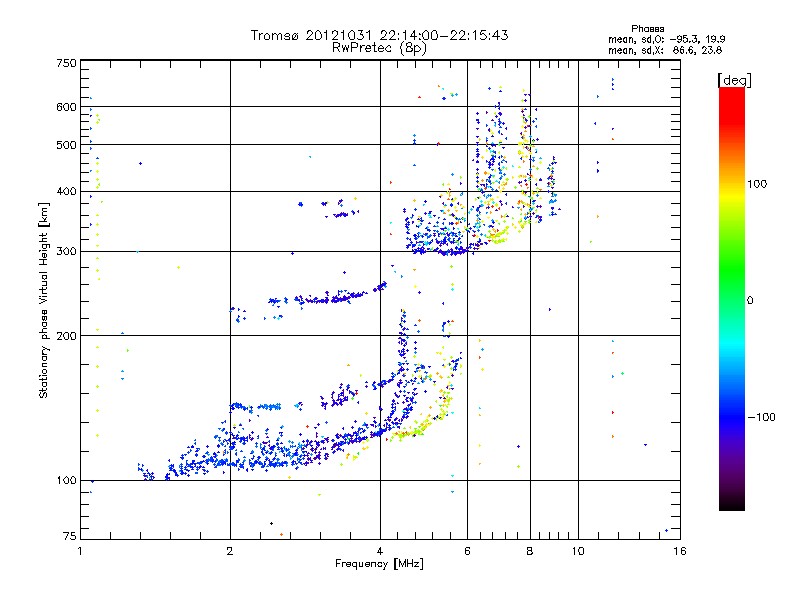The image size is (800, 600).
Task: Click the colorbar tick label '-100'
Action: coord(761,417)
